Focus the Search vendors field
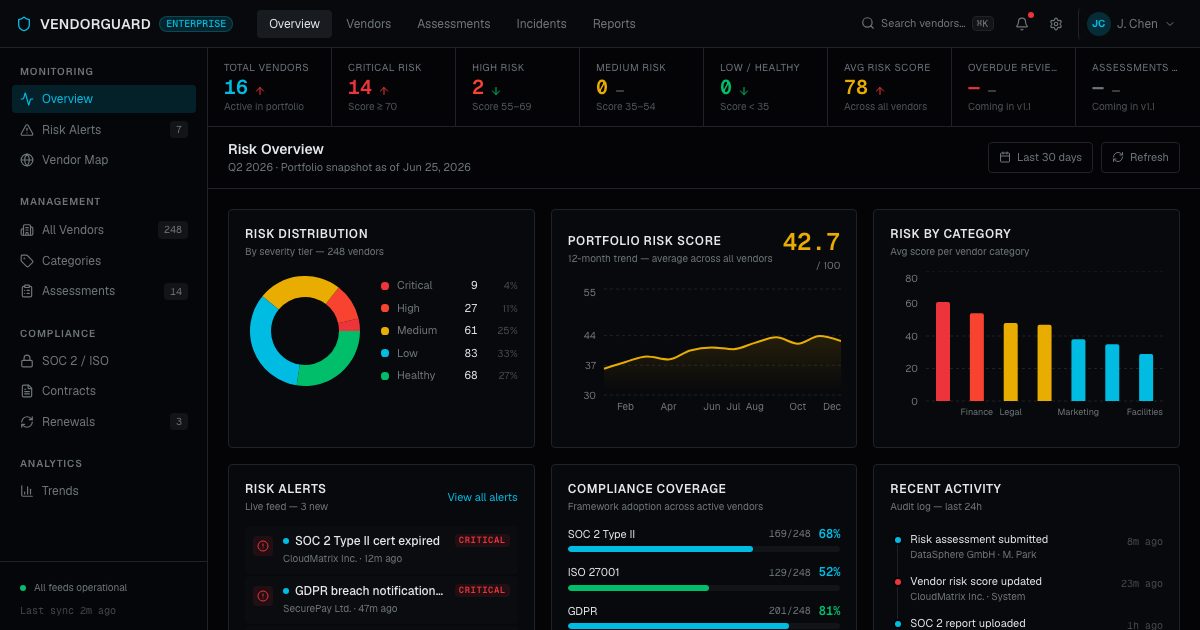 pos(927,24)
